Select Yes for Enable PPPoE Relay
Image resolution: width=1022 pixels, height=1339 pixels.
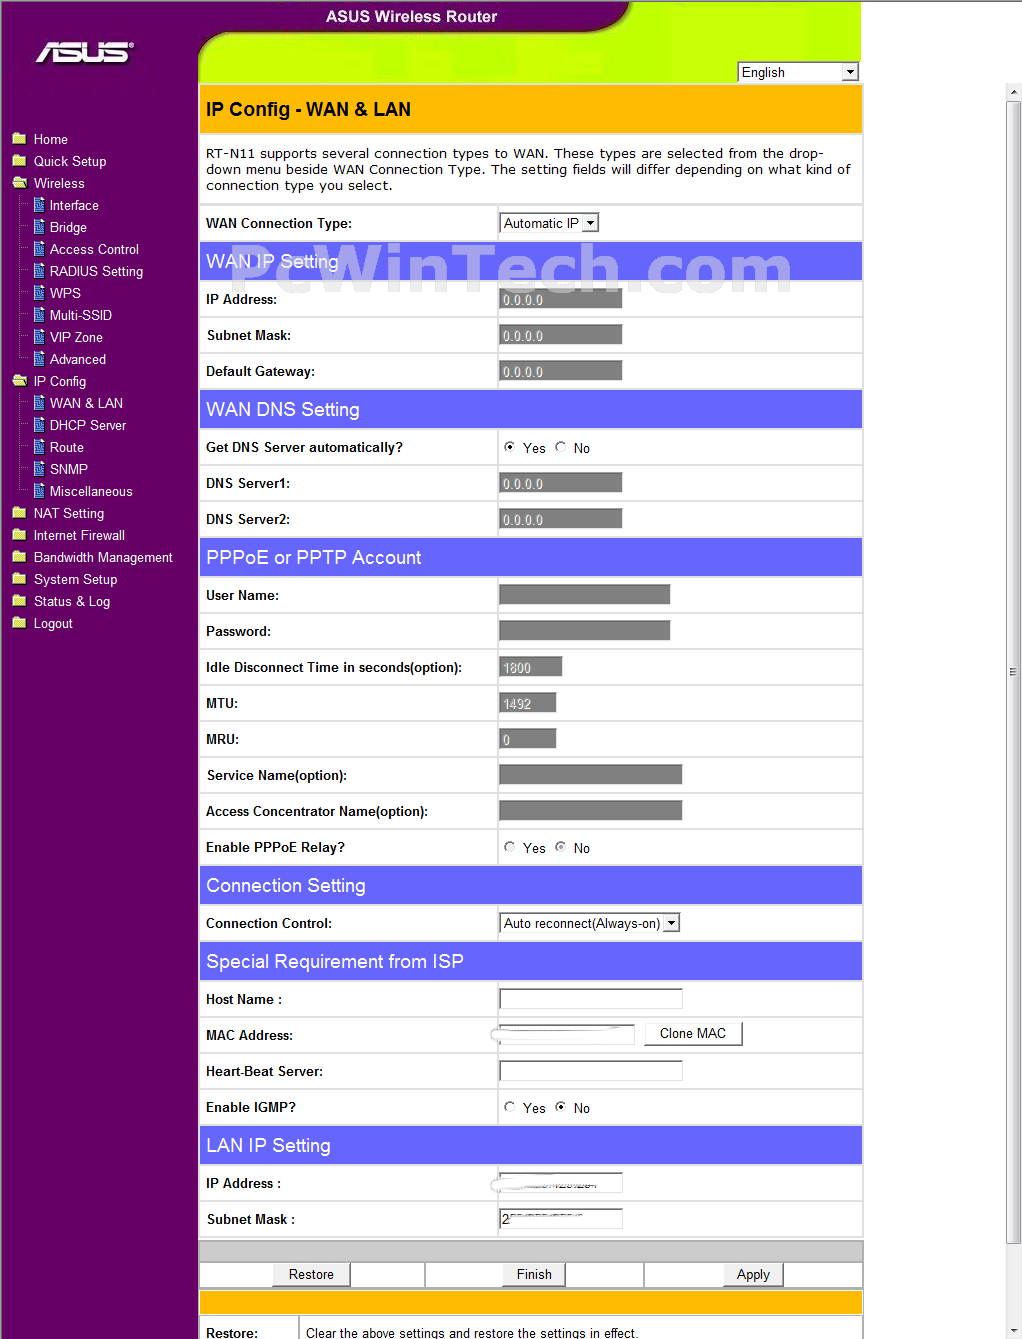[510, 847]
